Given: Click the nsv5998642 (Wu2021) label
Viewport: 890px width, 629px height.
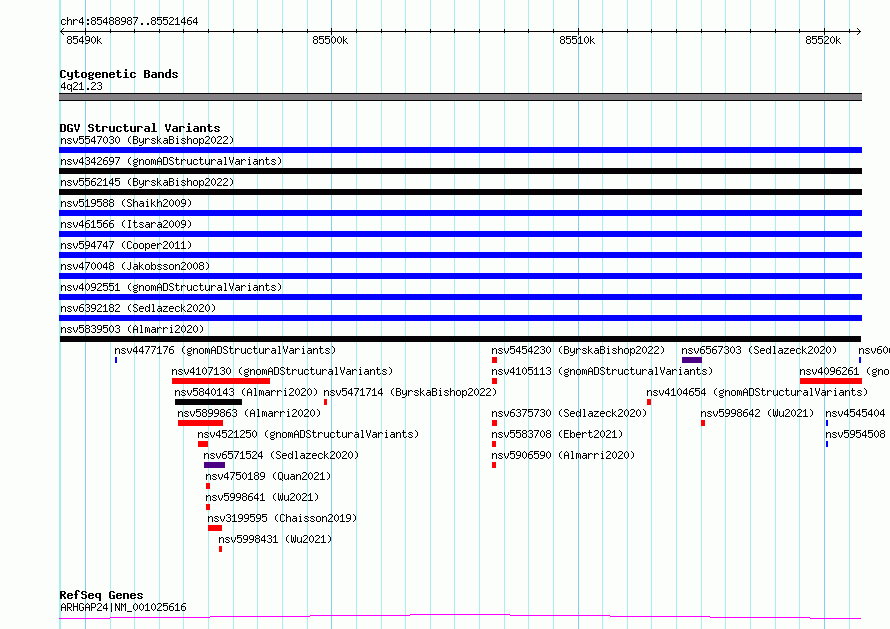Looking at the screenshot, I should click(x=757, y=413).
